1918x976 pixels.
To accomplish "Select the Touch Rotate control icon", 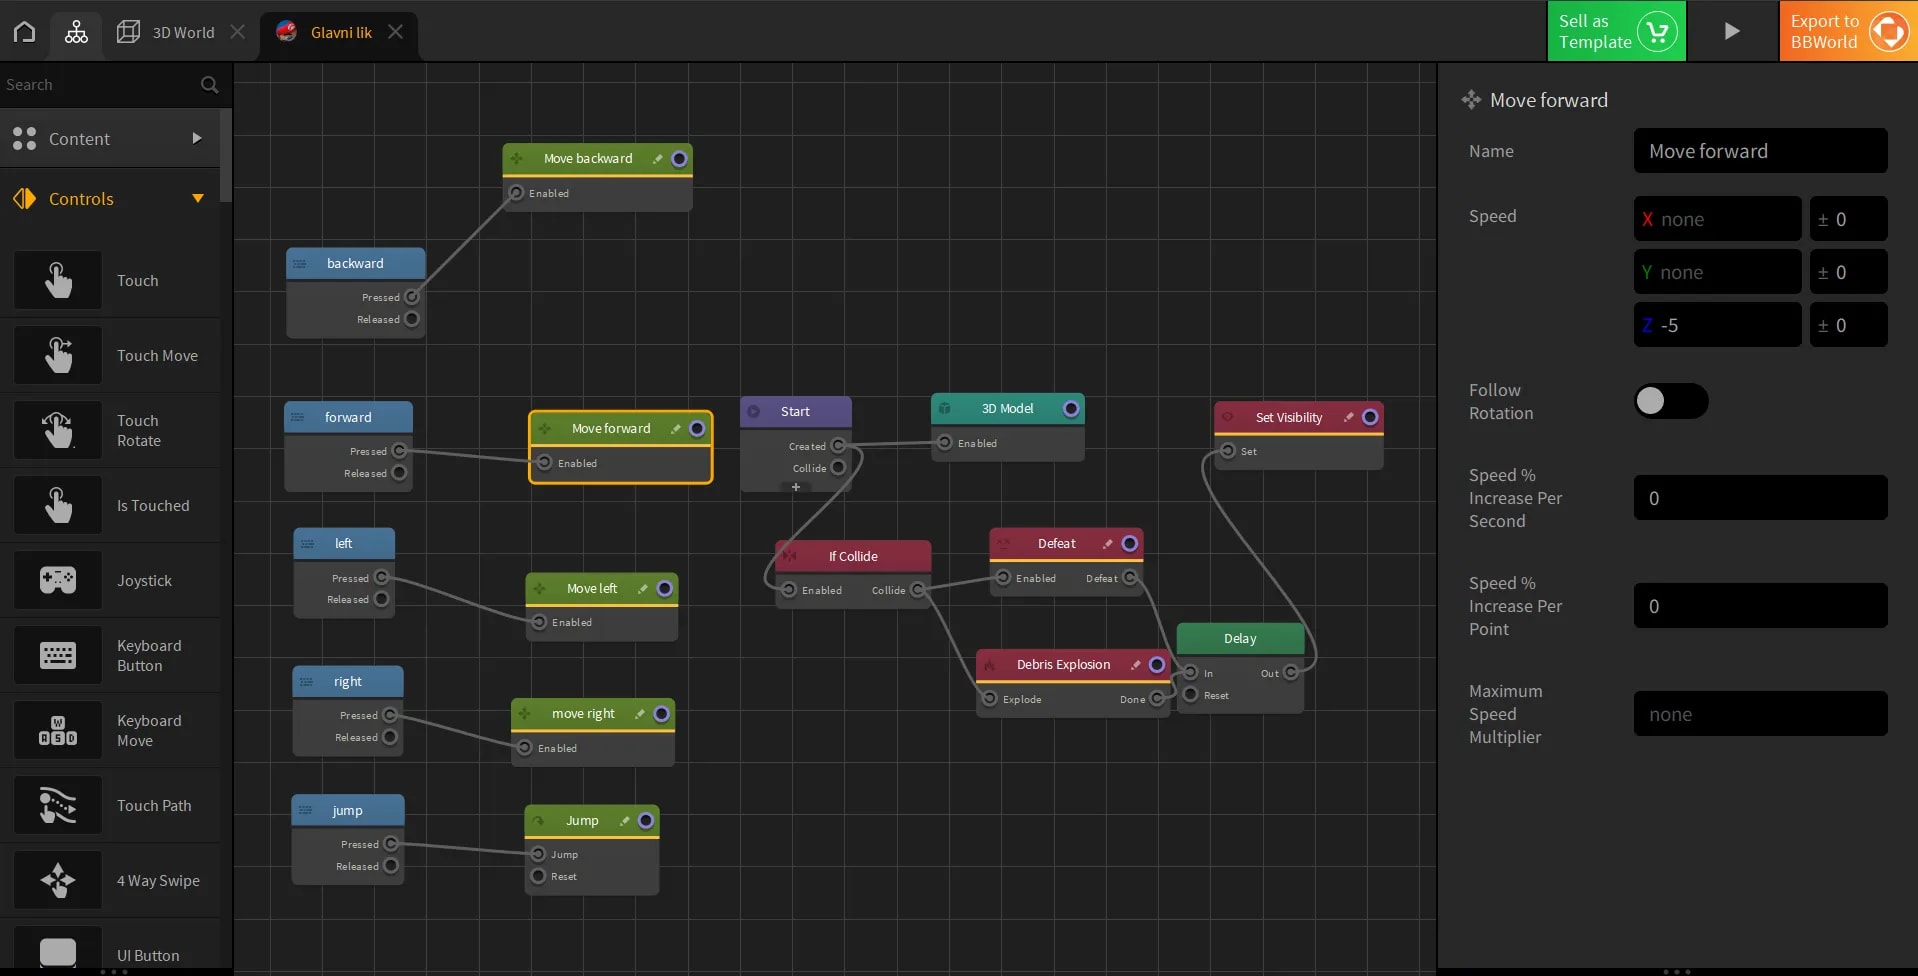I will [x=58, y=430].
